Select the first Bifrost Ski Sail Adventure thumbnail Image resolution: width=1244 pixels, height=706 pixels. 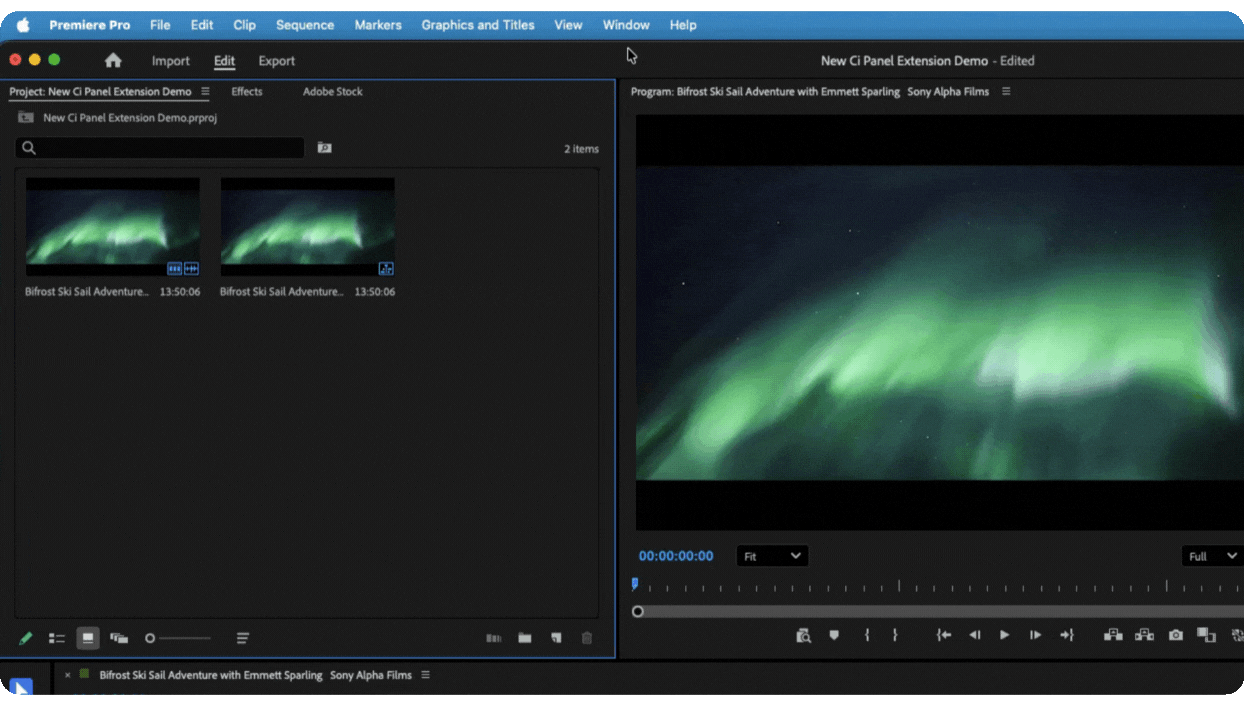(x=113, y=227)
